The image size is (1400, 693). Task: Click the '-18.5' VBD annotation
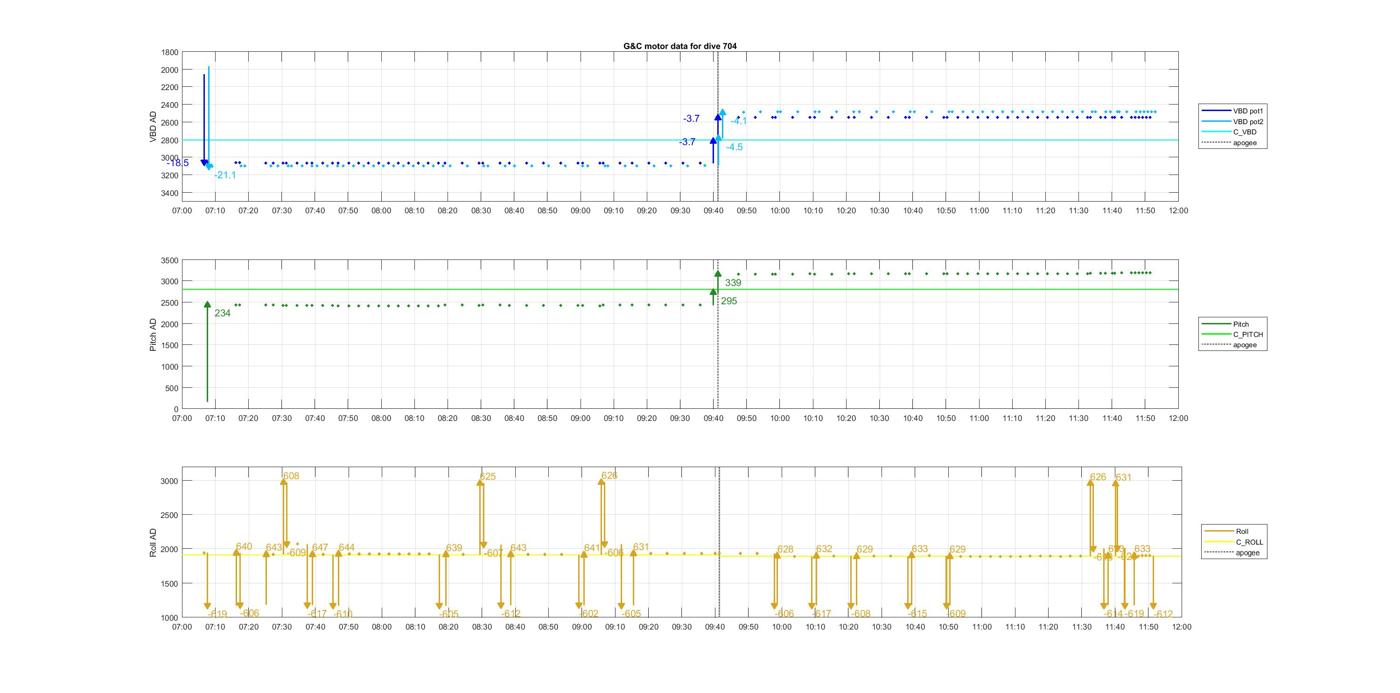click(x=178, y=163)
